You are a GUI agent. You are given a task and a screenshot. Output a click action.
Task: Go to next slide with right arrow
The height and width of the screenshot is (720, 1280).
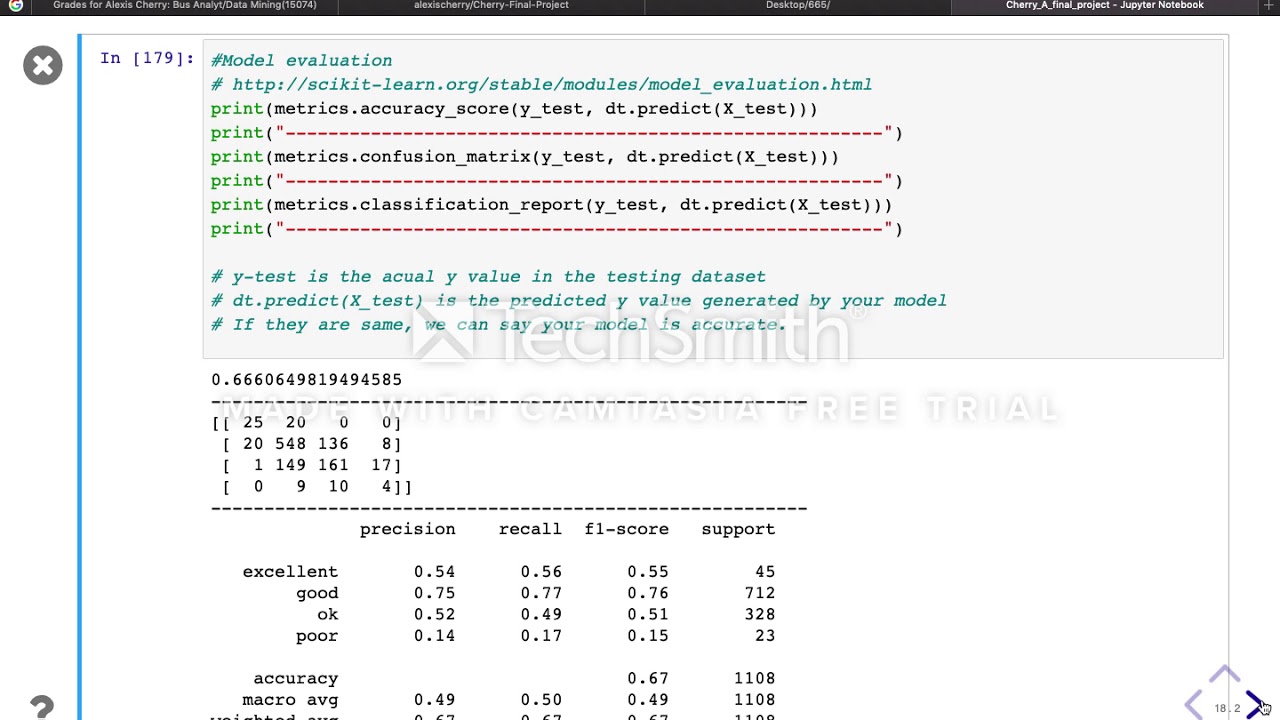[x=1254, y=704]
